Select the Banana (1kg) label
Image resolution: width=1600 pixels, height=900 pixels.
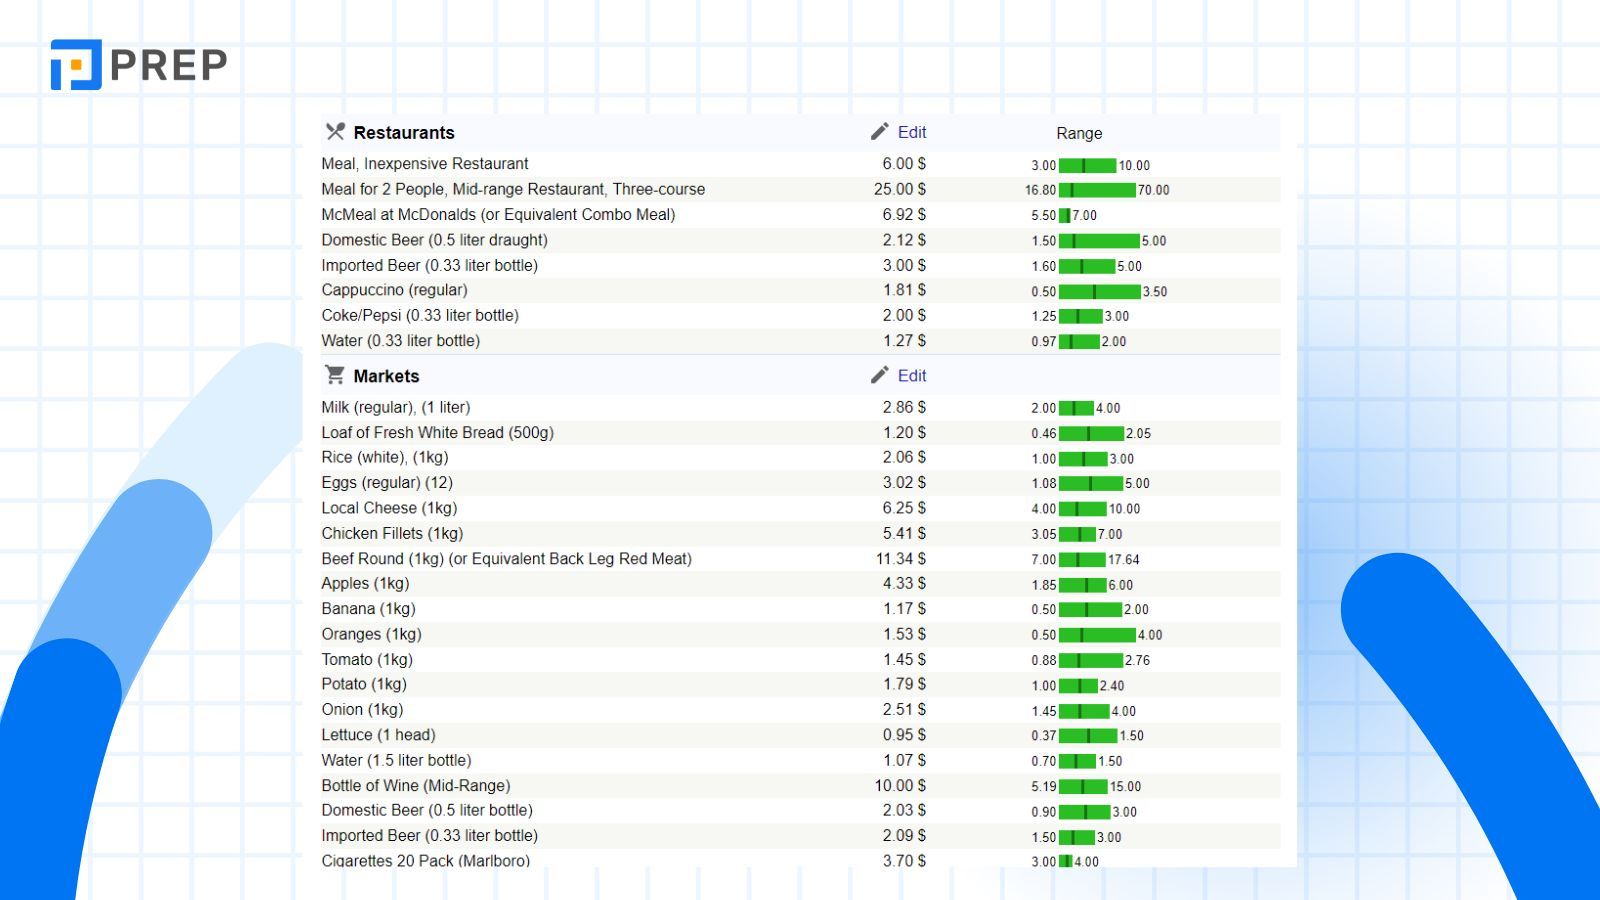[368, 608]
